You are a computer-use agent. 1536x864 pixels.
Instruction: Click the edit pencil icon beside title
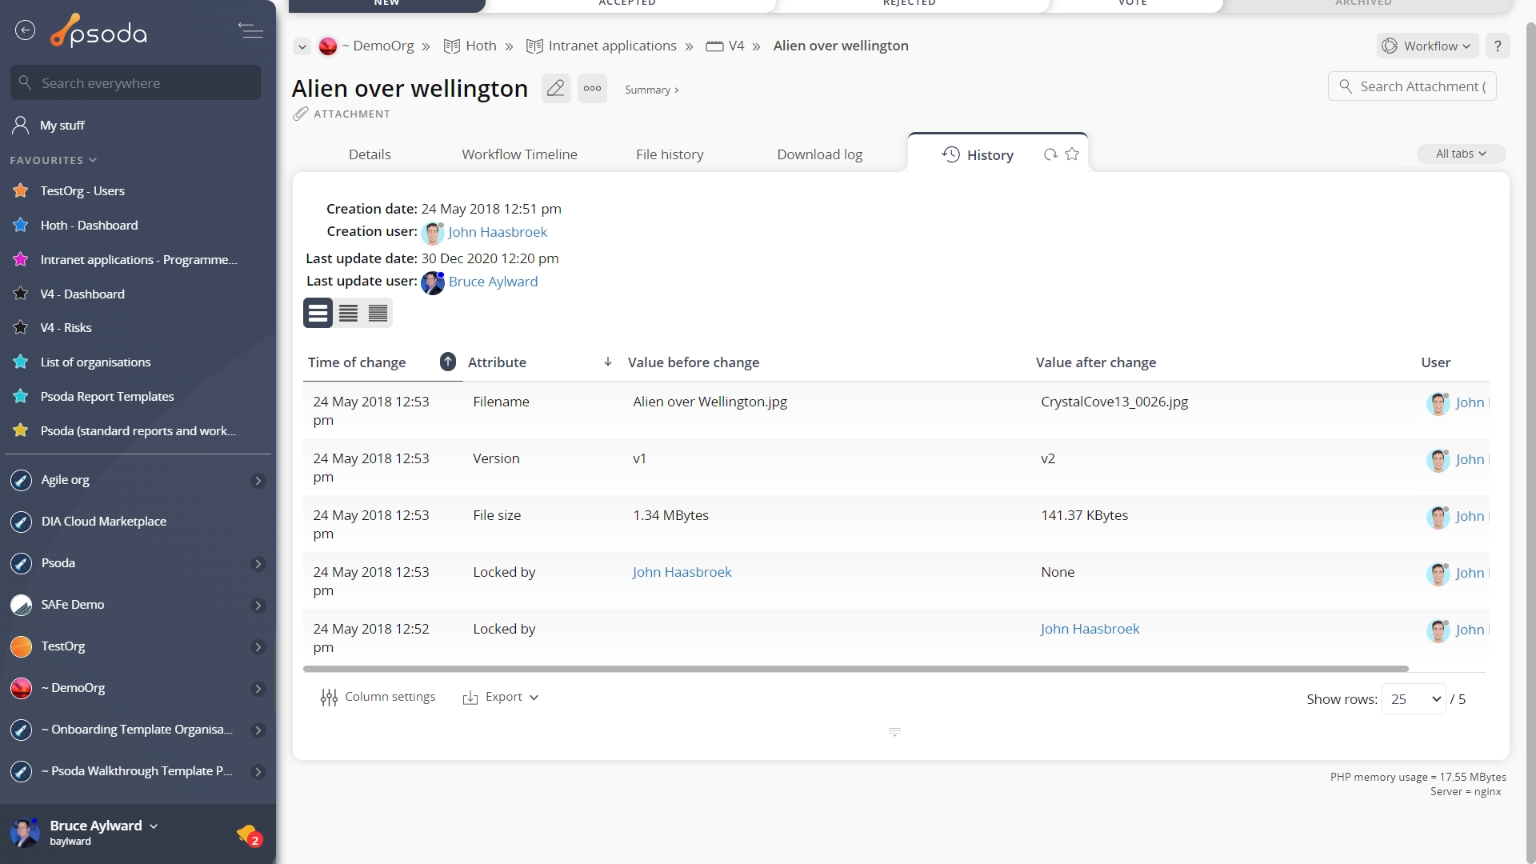[555, 88]
